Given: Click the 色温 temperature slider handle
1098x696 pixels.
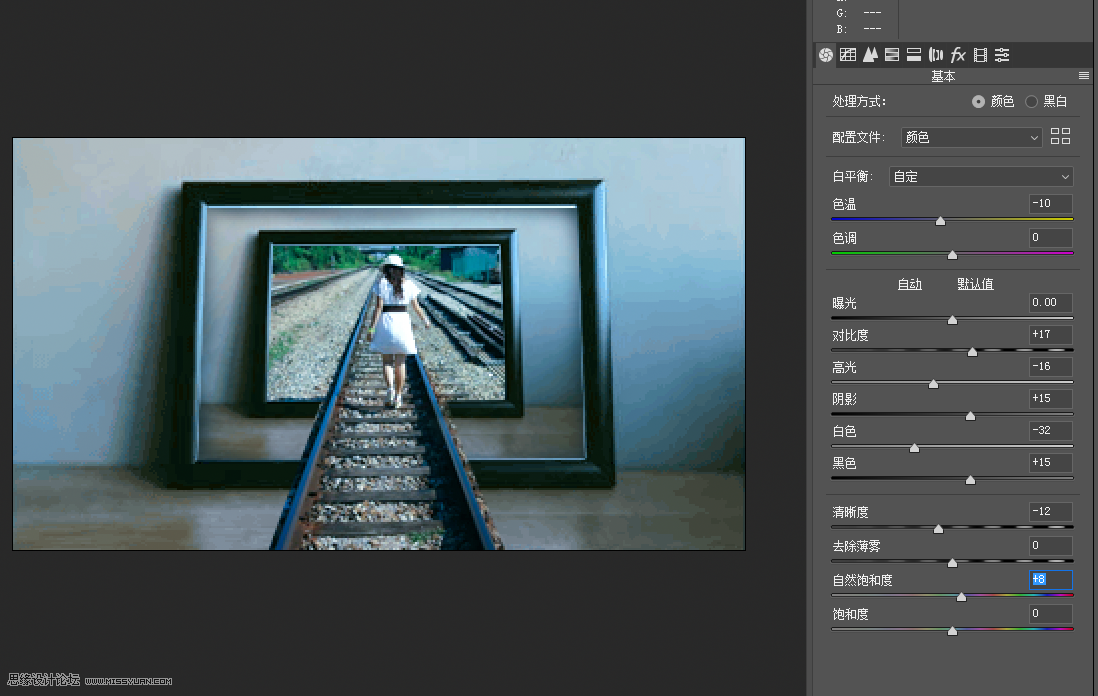Looking at the screenshot, I should [x=940, y=221].
